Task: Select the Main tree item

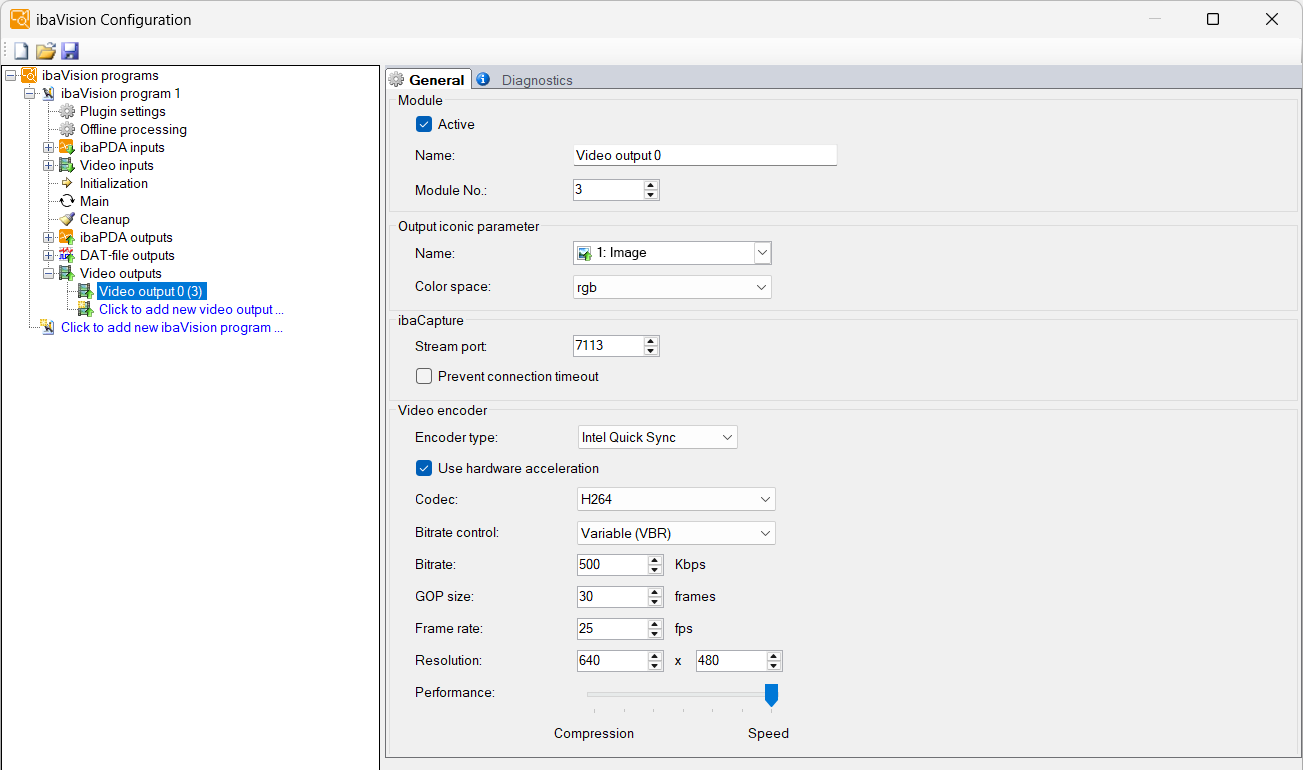Action: [95, 201]
